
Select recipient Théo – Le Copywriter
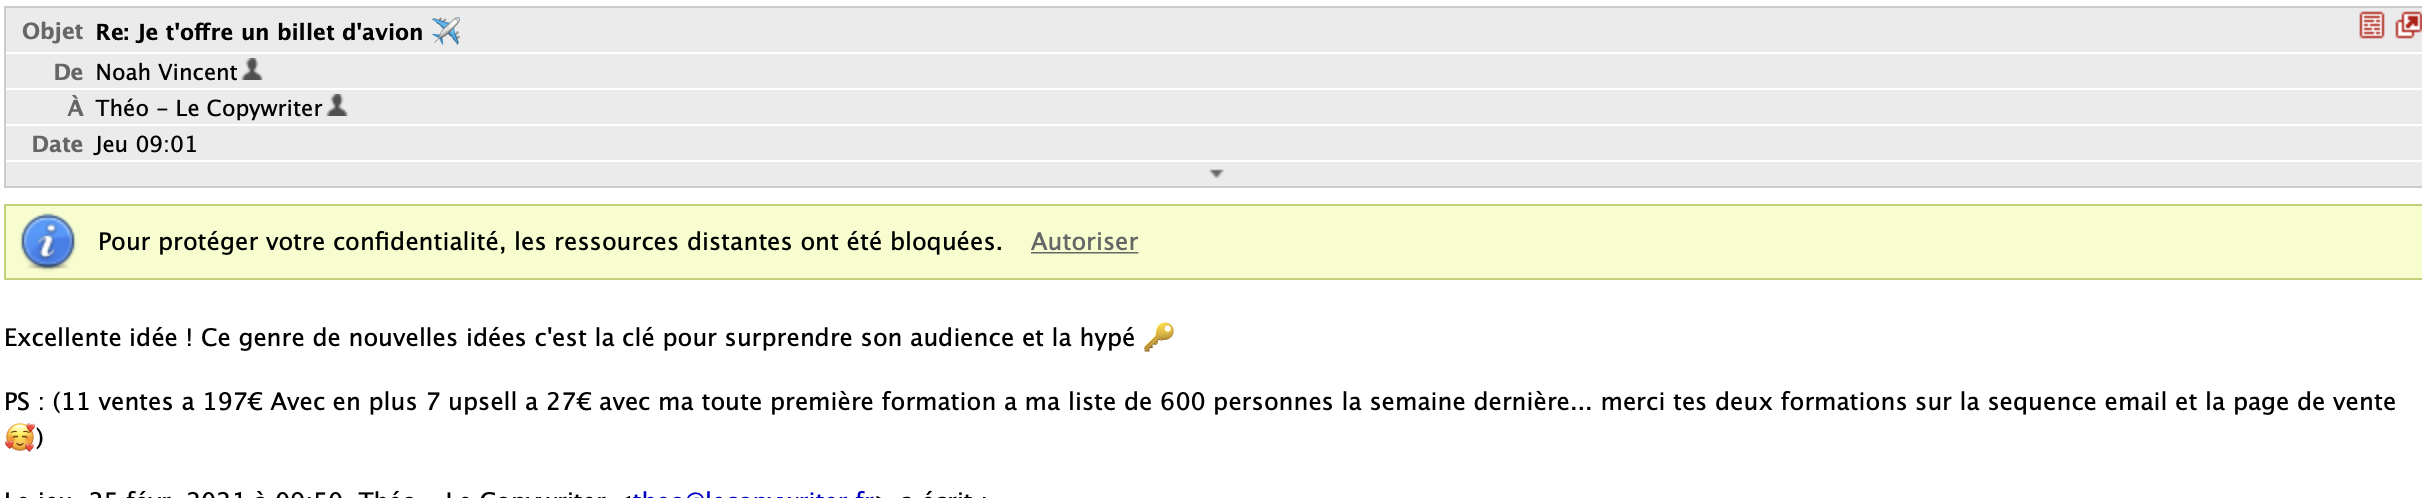pos(209,108)
